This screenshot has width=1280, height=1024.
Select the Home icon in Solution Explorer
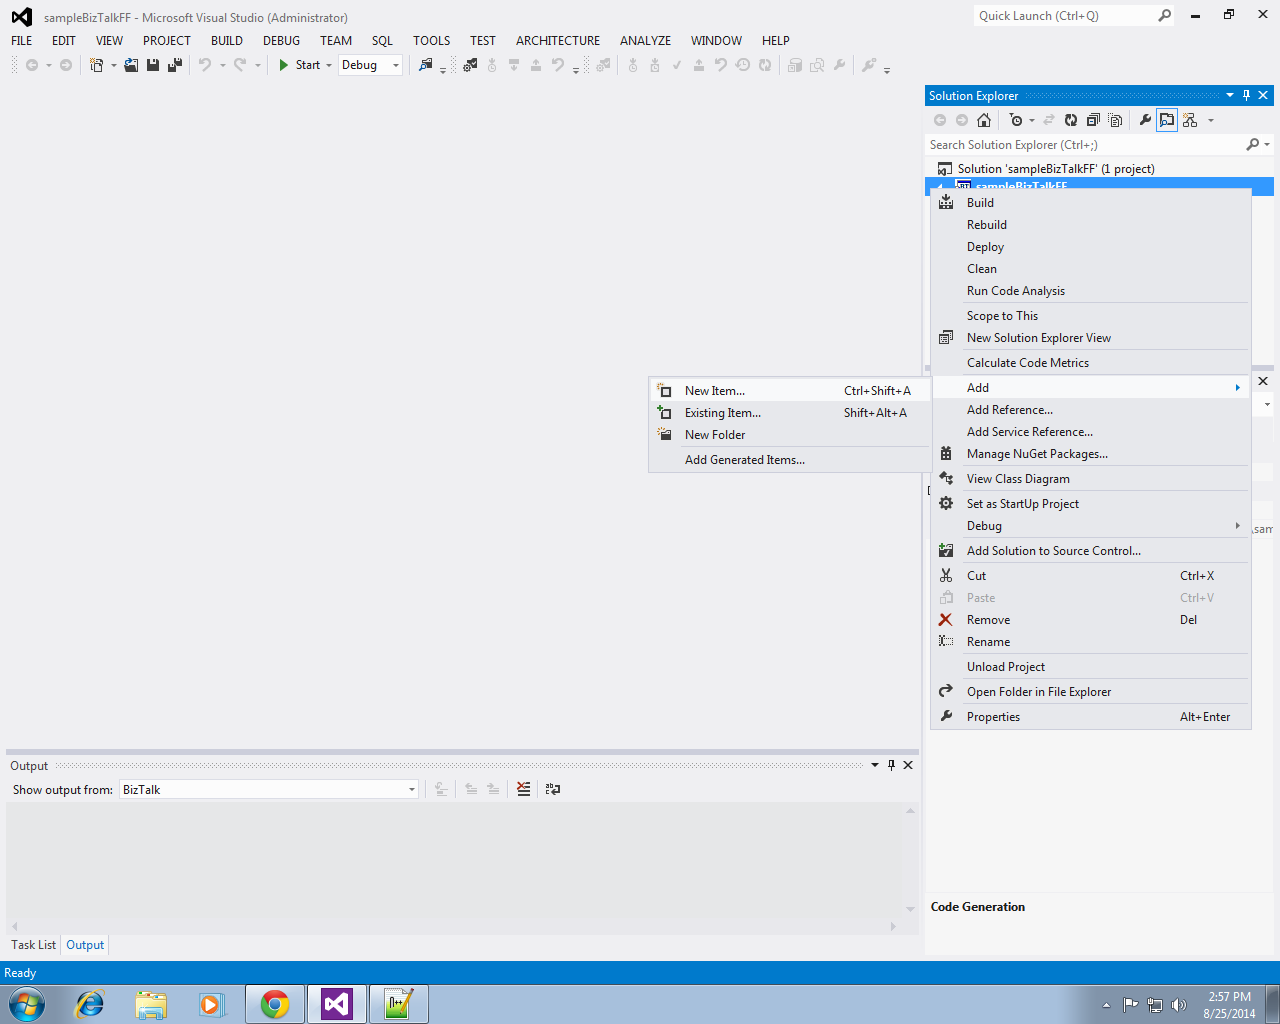click(x=983, y=119)
